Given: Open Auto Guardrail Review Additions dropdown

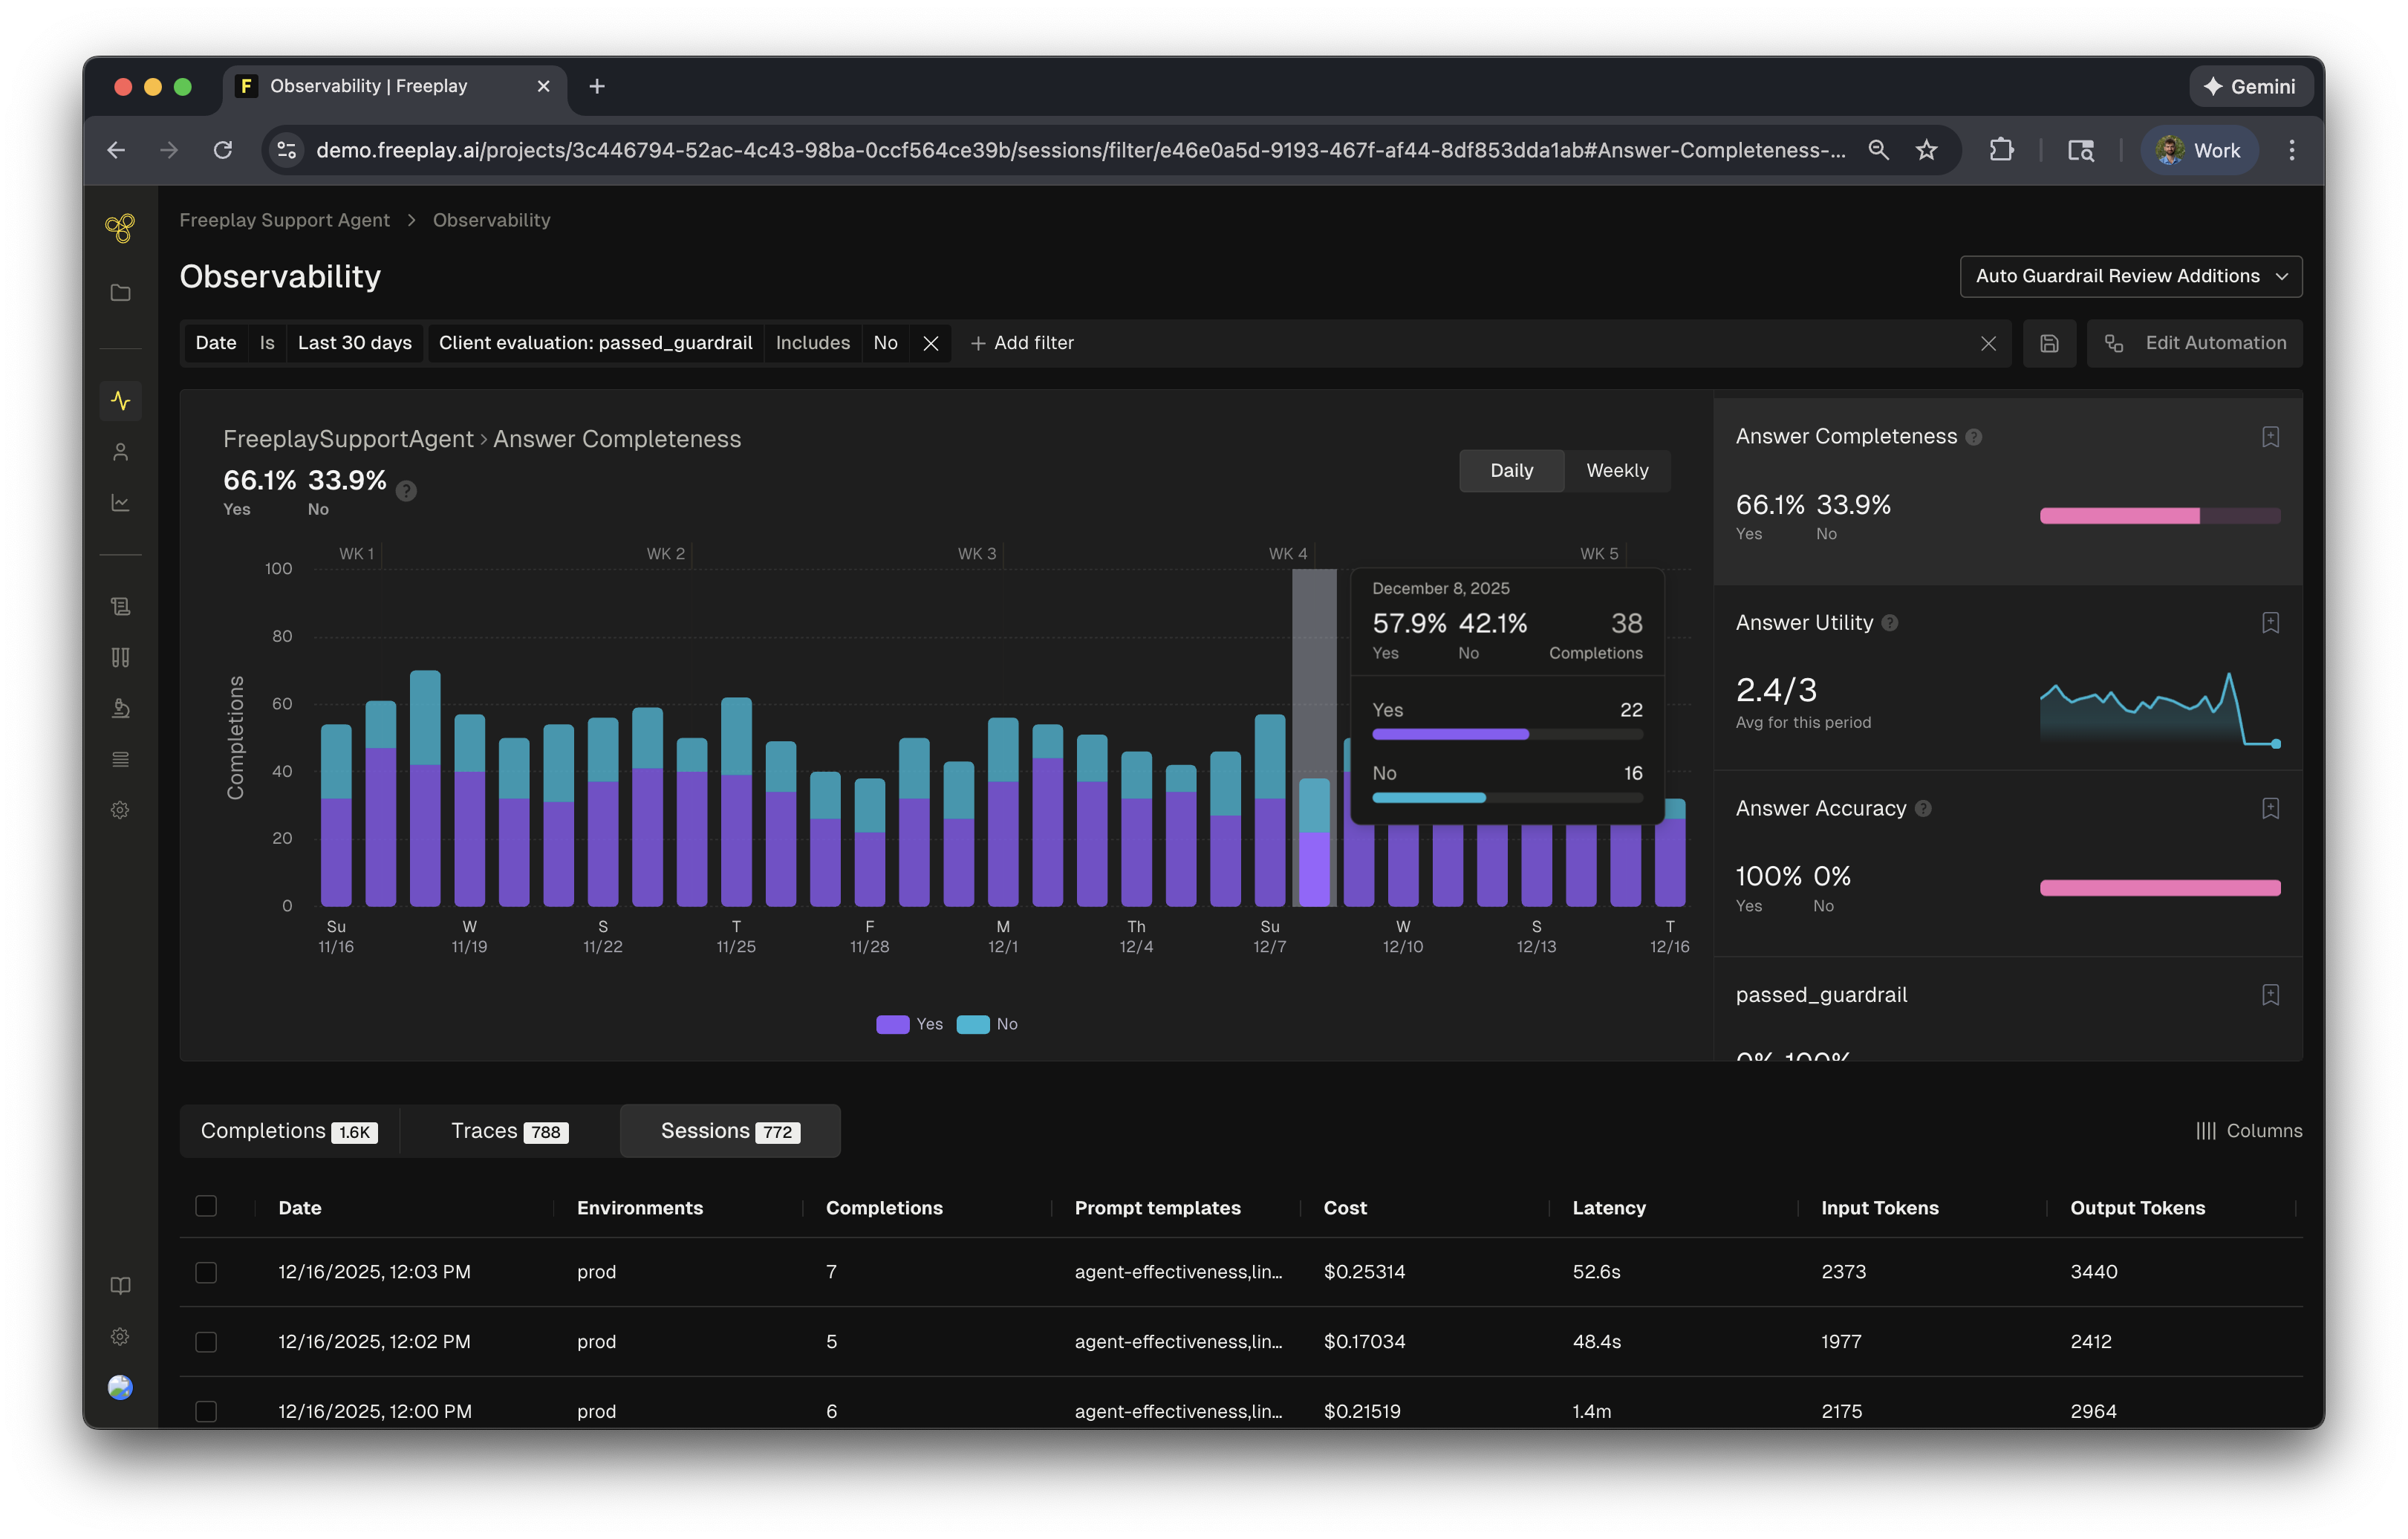Looking at the screenshot, I should (2130, 276).
